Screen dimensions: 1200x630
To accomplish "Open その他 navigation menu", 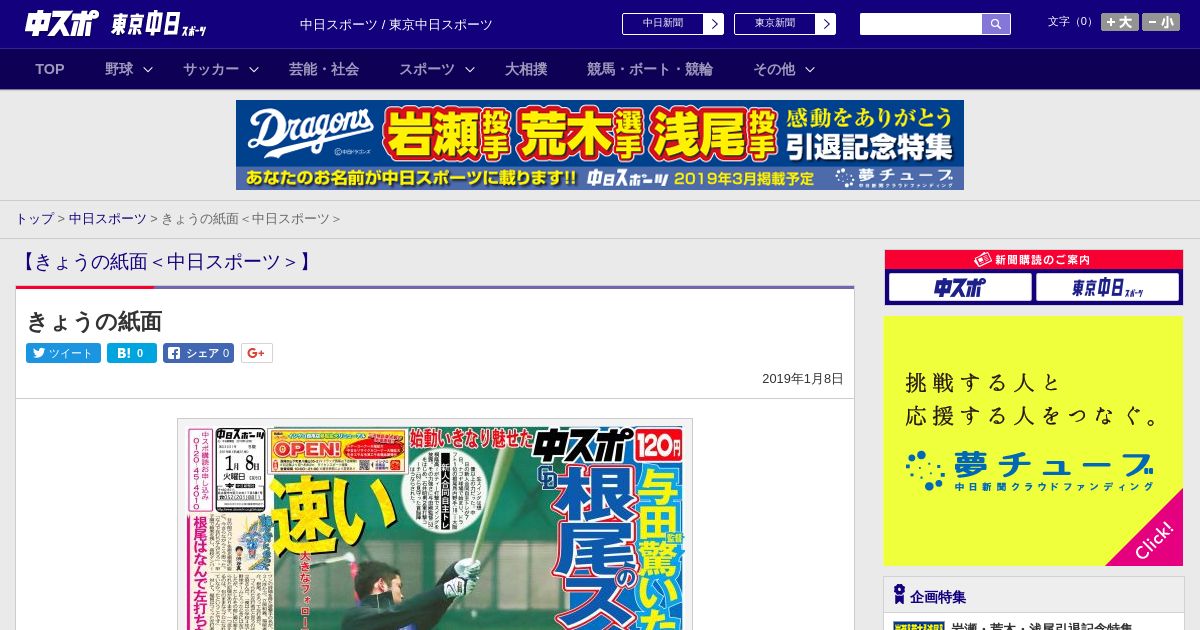I will [x=774, y=69].
